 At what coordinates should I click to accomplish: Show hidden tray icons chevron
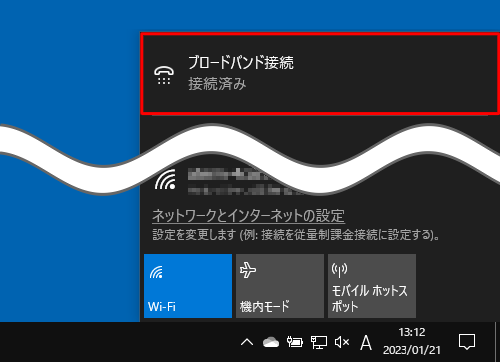[x=247, y=342]
